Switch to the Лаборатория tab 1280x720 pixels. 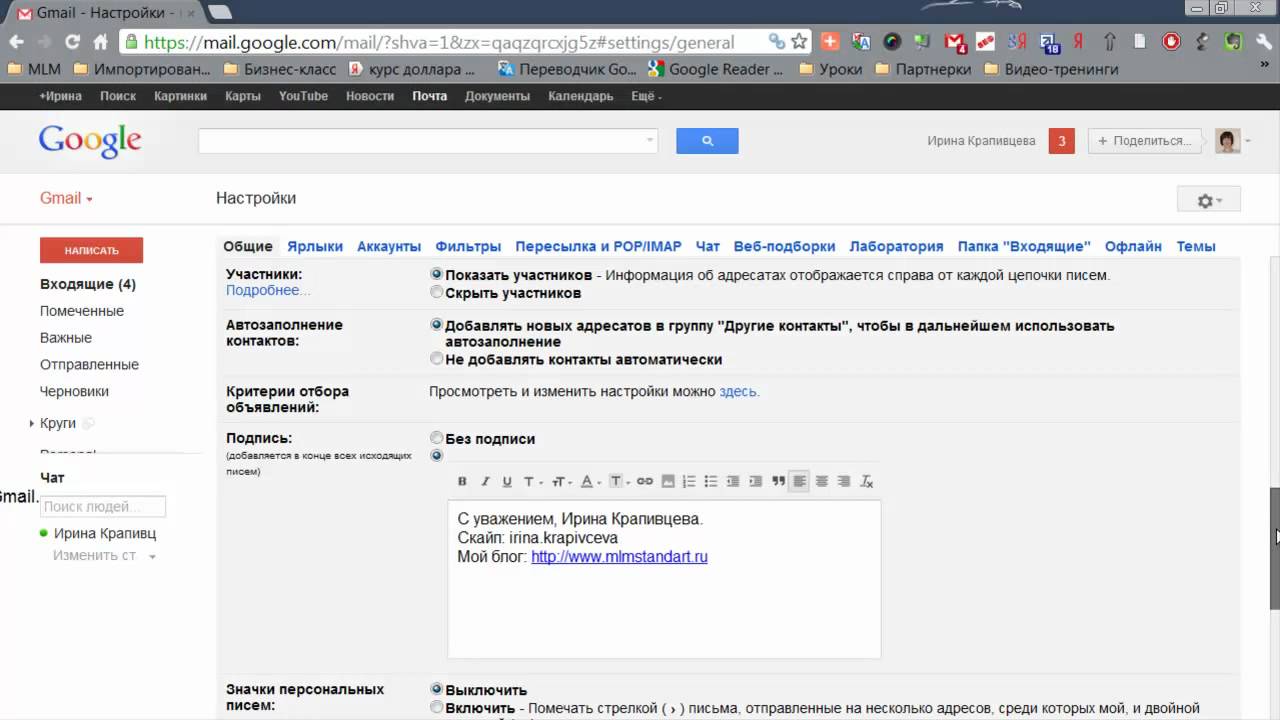[896, 246]
